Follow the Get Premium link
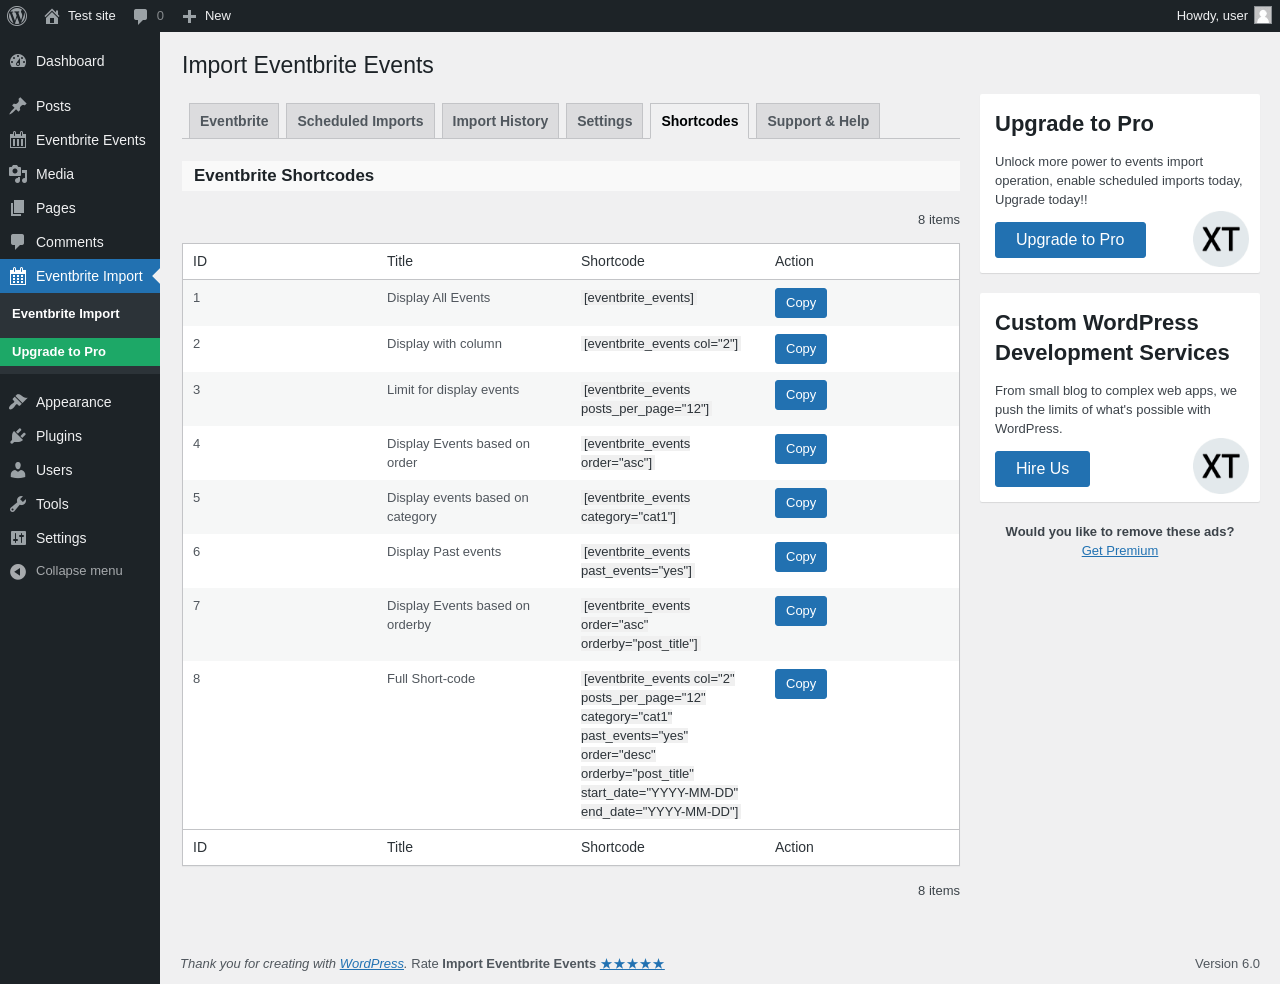1280x984 pixels. coord(1120,551)
